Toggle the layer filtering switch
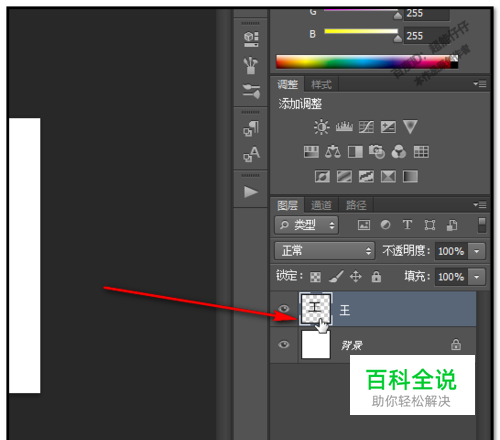500x440 pixels. click(482, 225)
